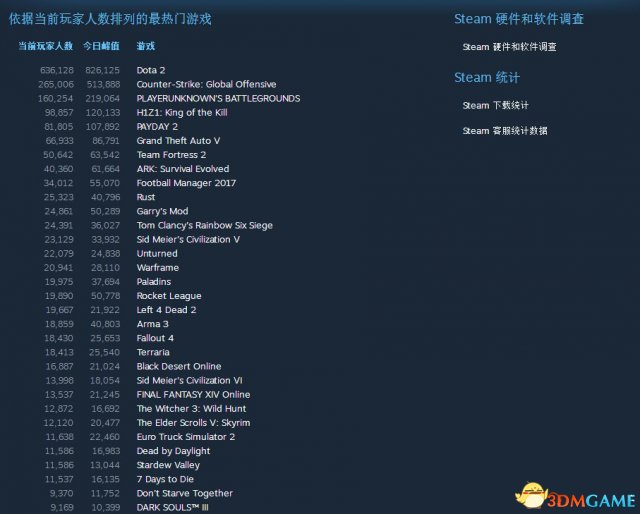Click current player count 66,933
640x514 pixels.
60,140
